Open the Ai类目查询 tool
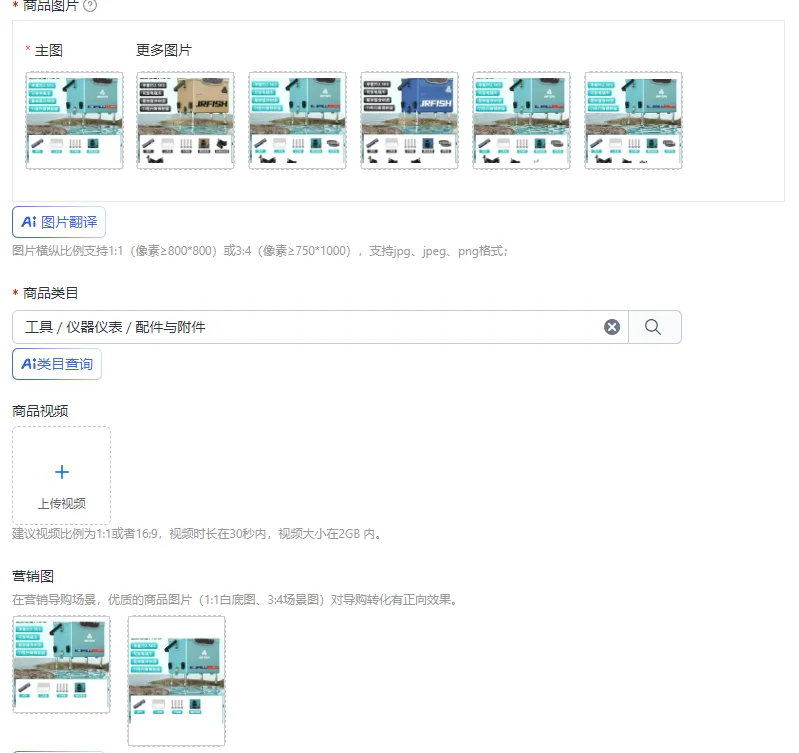 coord(57,364)
